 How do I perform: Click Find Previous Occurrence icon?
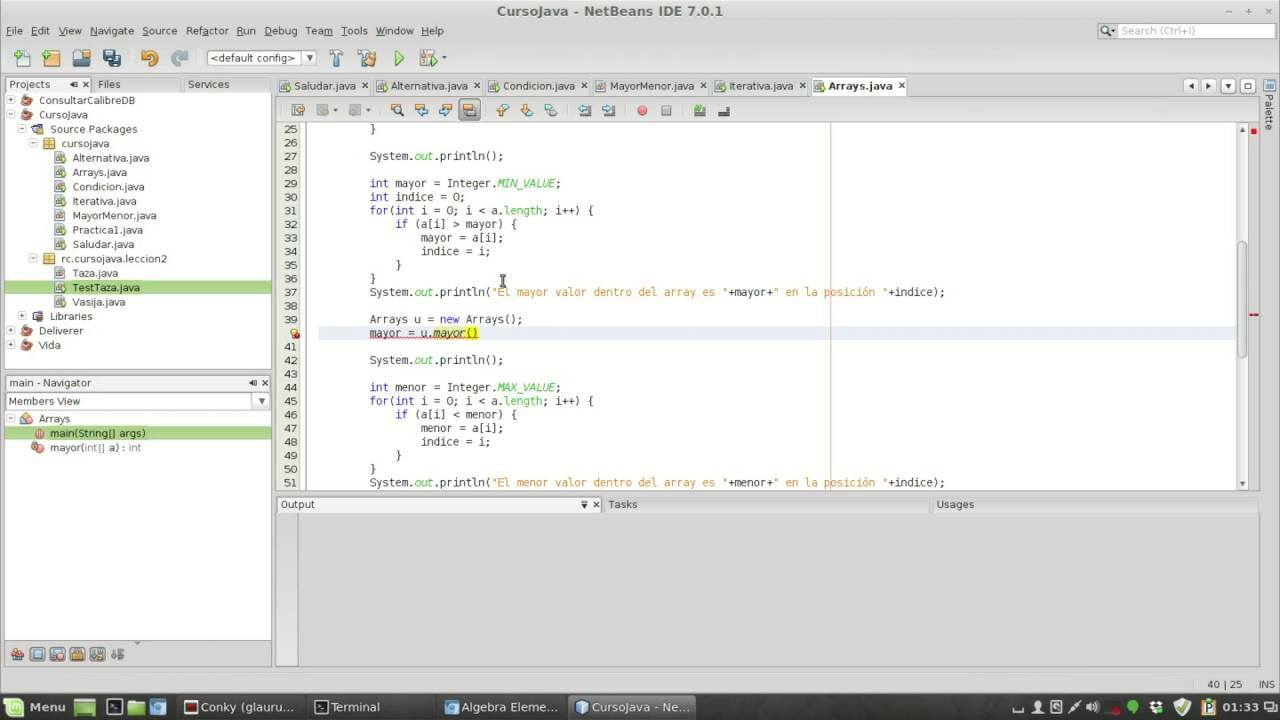click(421, 110)
